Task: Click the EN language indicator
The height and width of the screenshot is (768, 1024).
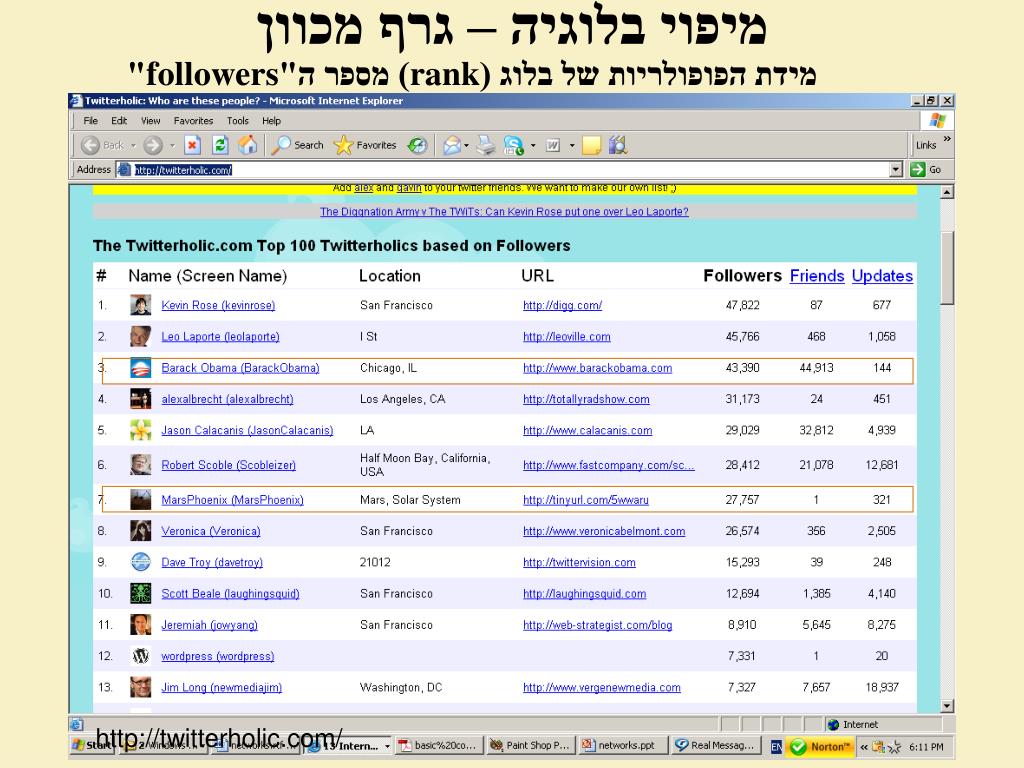Action: click(x=776, y=746)
